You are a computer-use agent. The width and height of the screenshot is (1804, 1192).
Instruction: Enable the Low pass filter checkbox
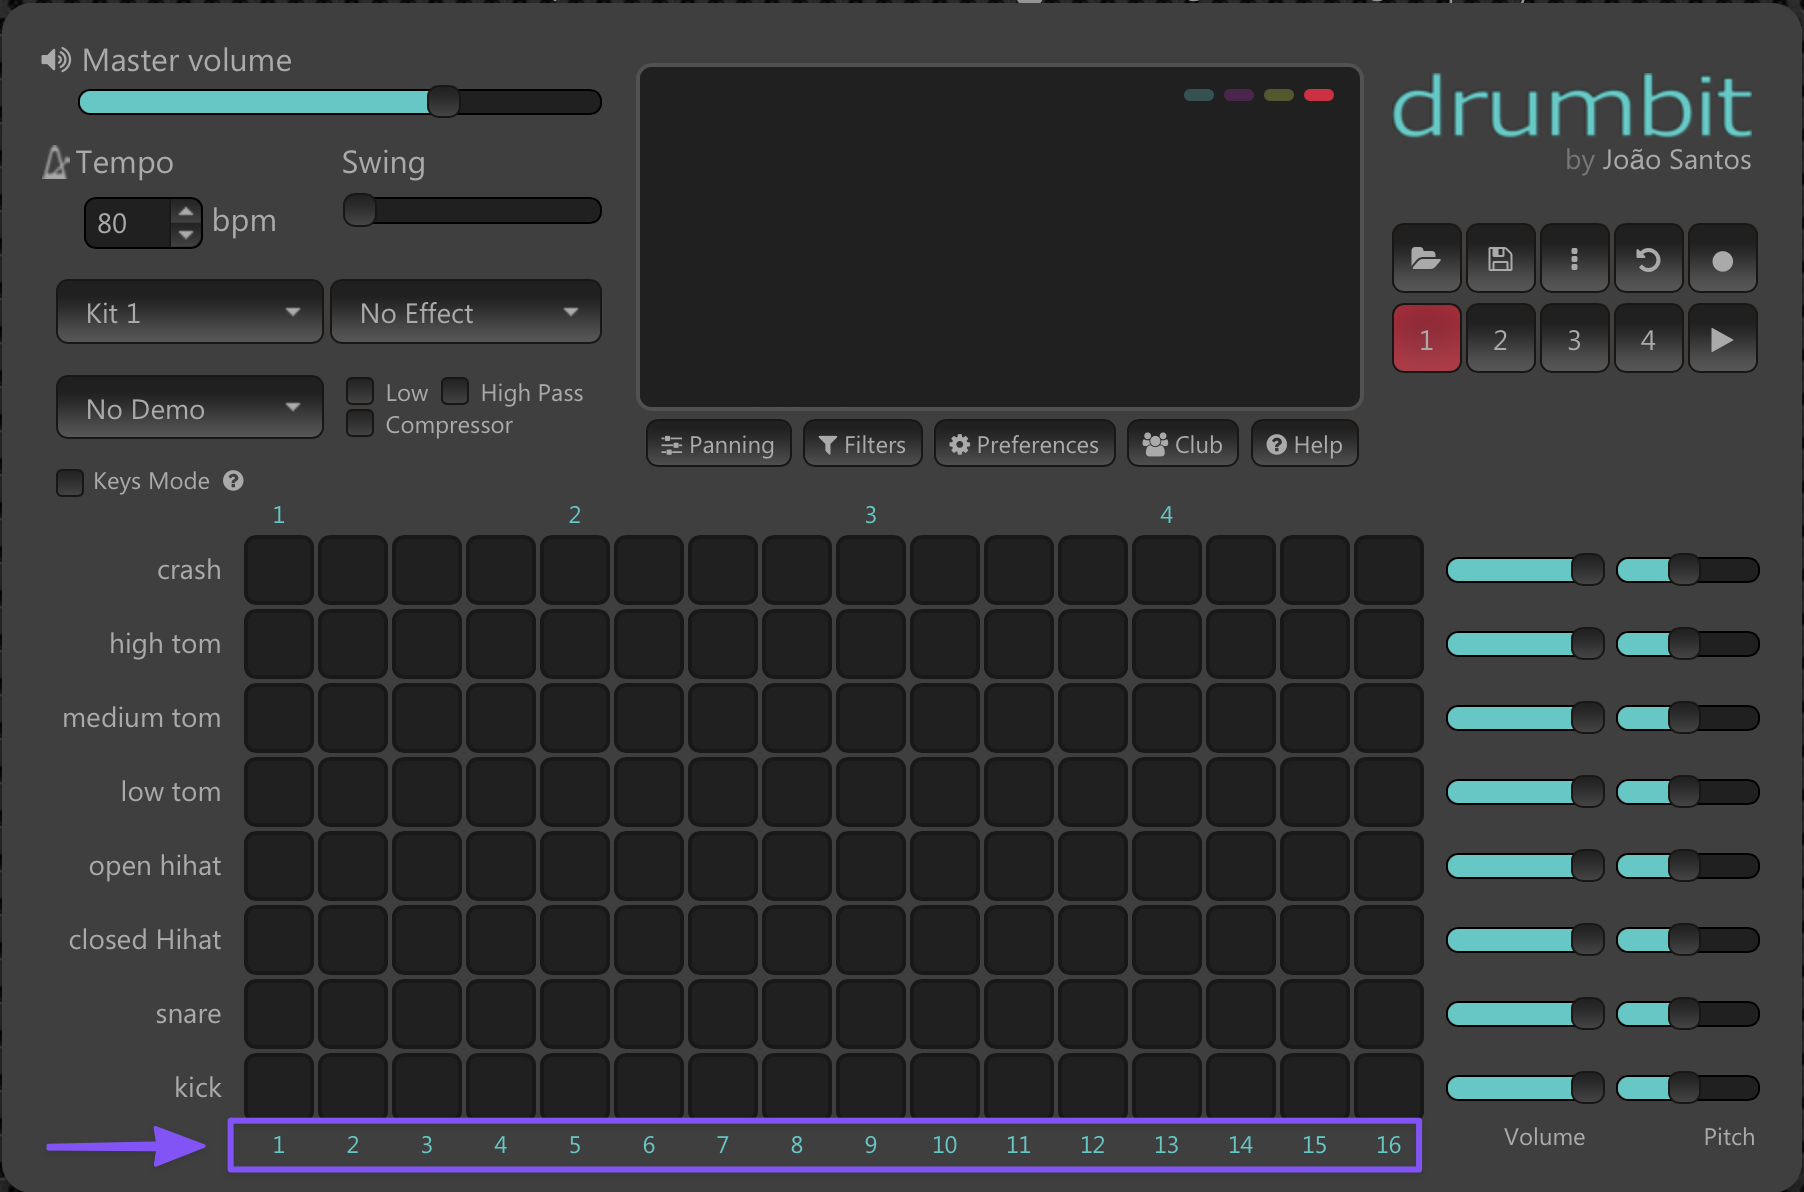360,391
